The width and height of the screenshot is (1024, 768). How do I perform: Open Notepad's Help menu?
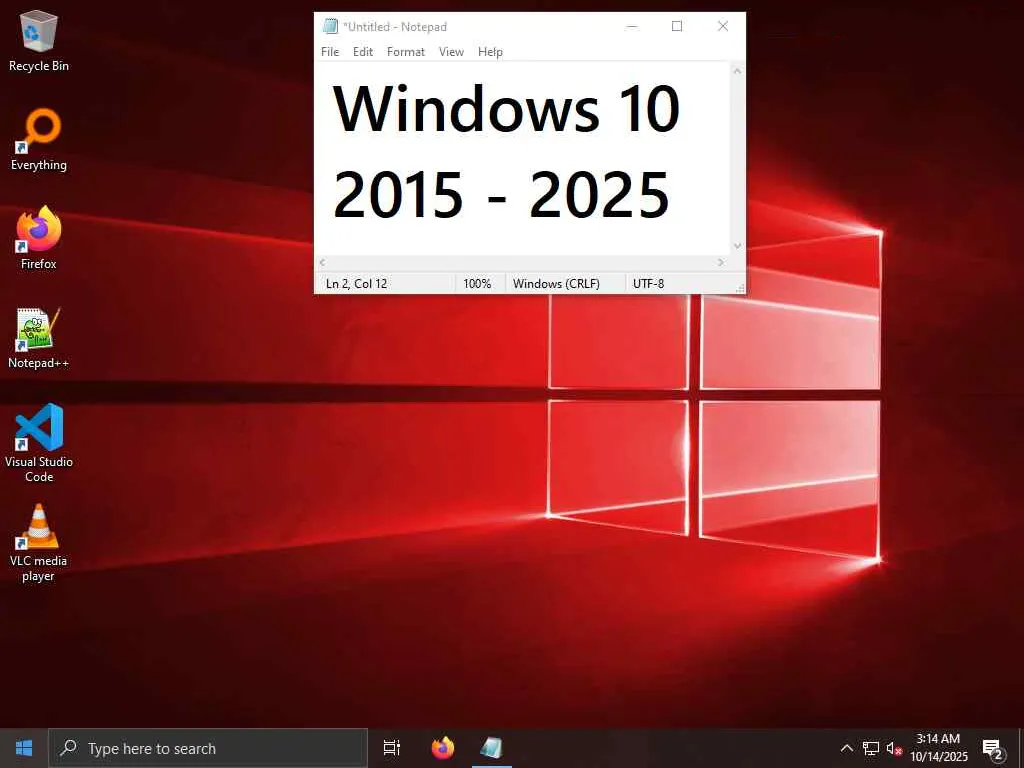[490, 52]
